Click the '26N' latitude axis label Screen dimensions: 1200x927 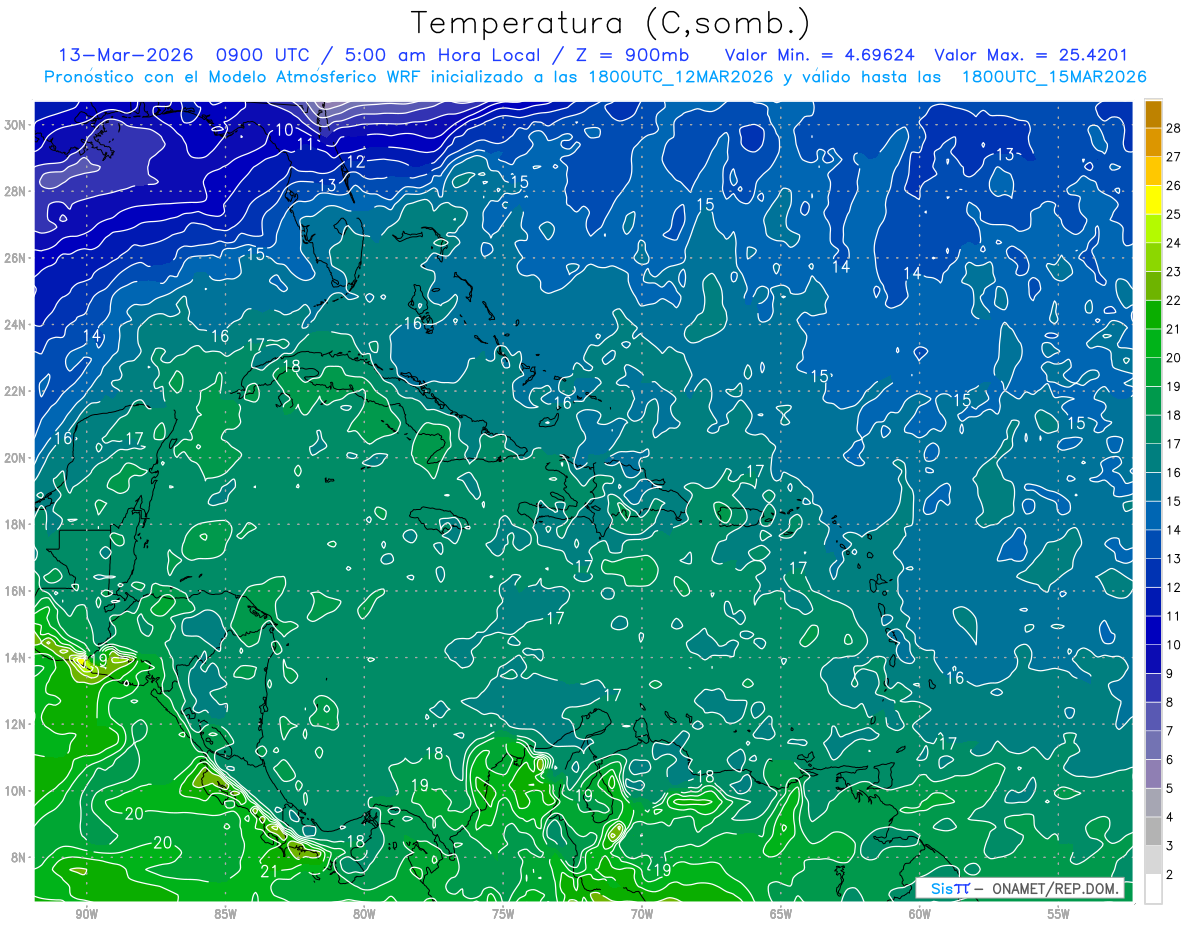(x=17, y=257)
